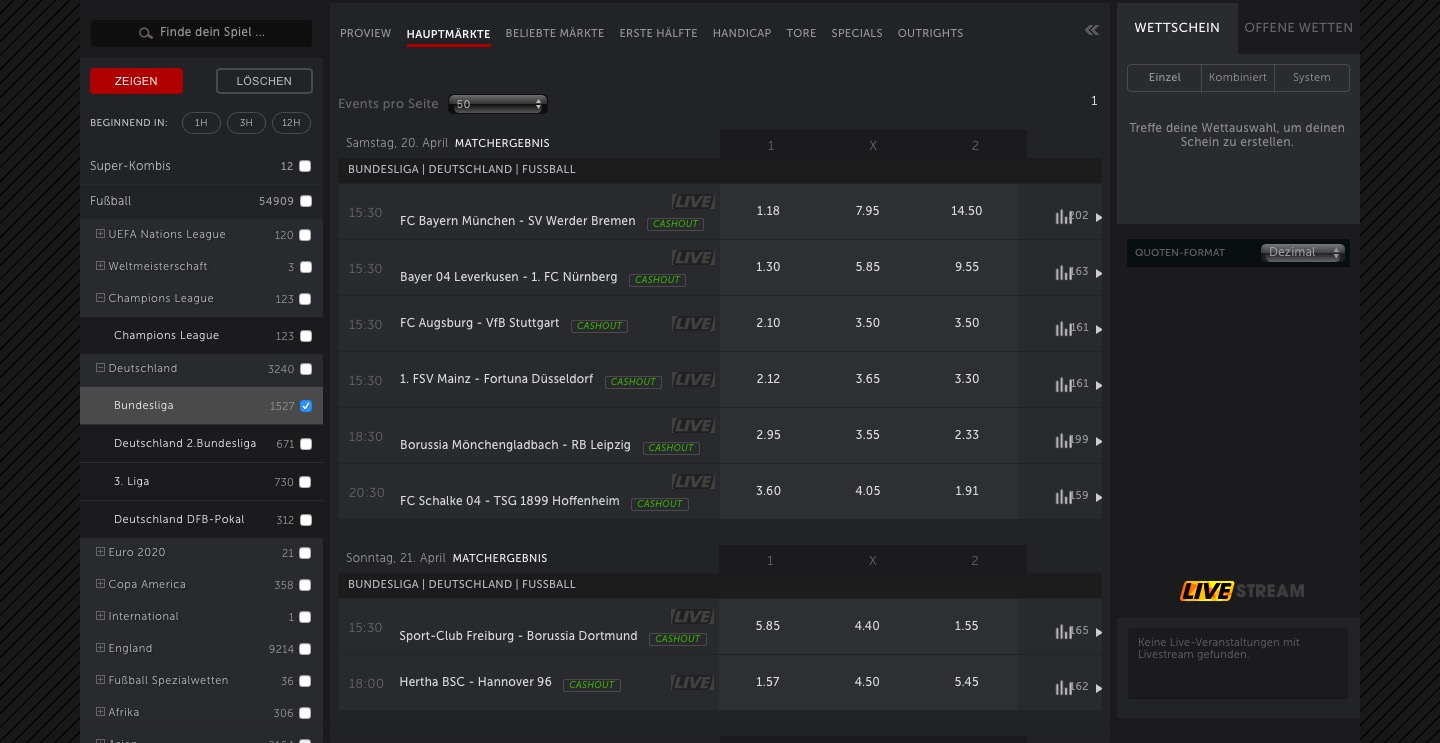The height and width of the screenshot is (743, 1440).
Task: Tick the Euro 2020 checkbox
Action: point(305,553)
